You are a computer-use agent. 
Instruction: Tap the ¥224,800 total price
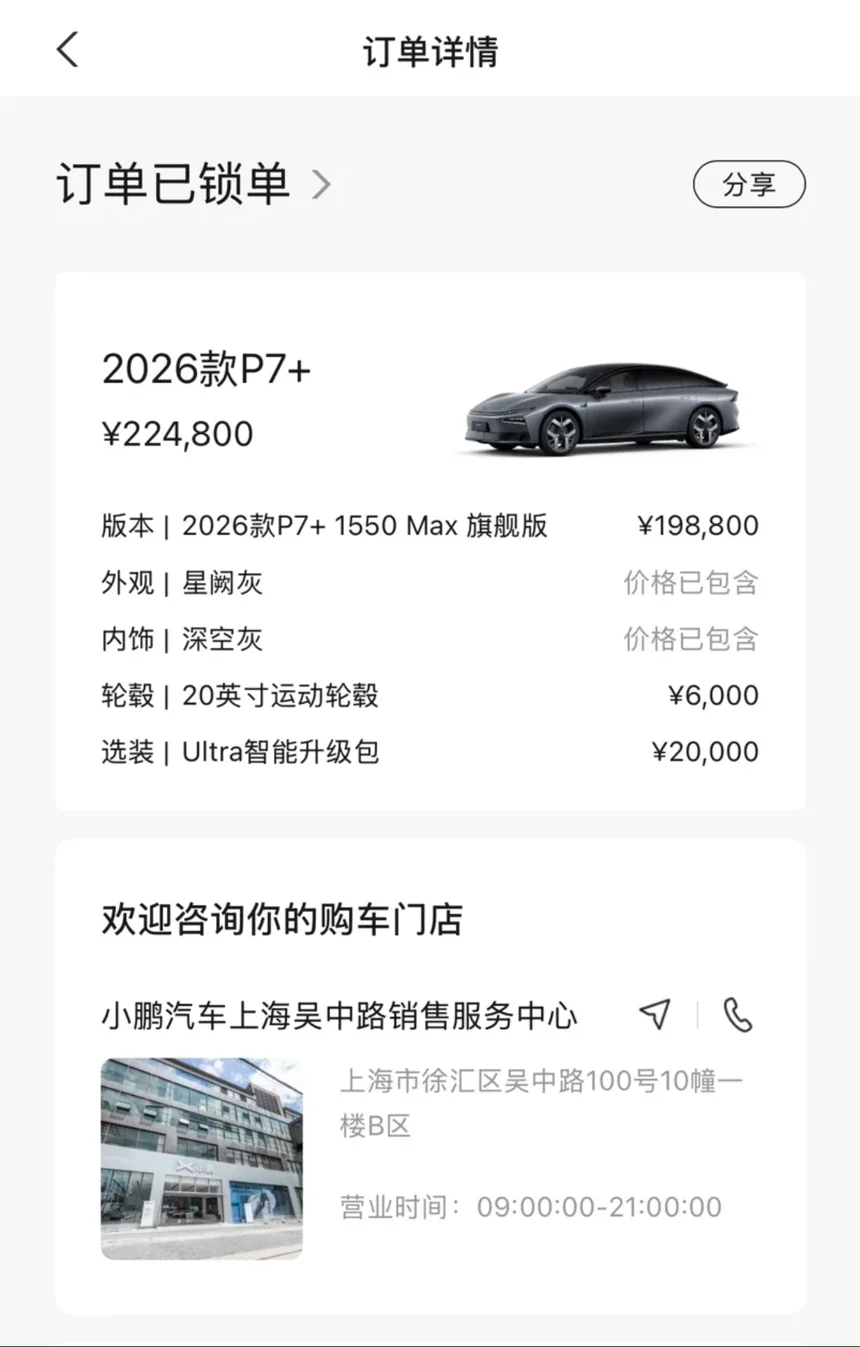pyautogui.click(x=178, y=434)
